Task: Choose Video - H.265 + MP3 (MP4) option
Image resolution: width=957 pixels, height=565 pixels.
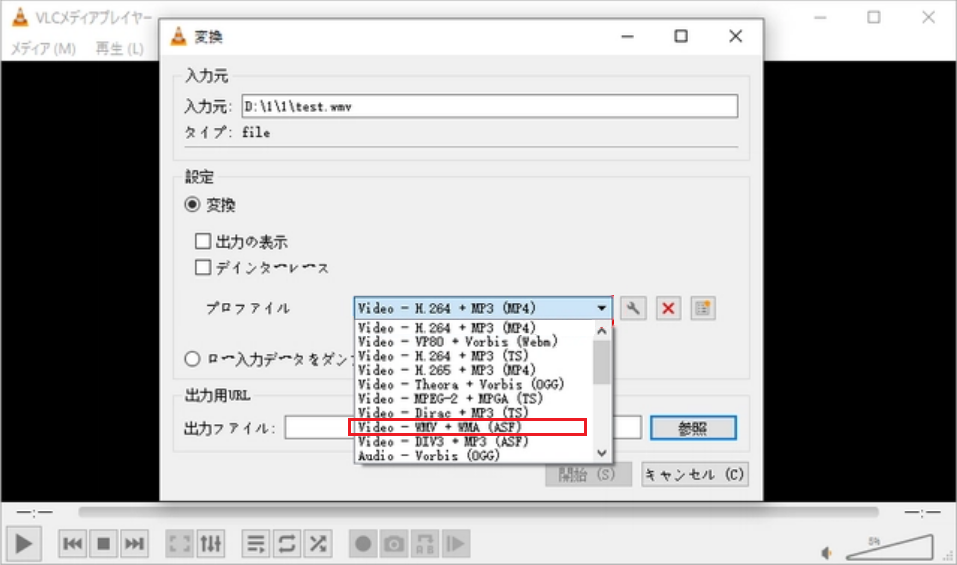Action: tap(473, 370)
